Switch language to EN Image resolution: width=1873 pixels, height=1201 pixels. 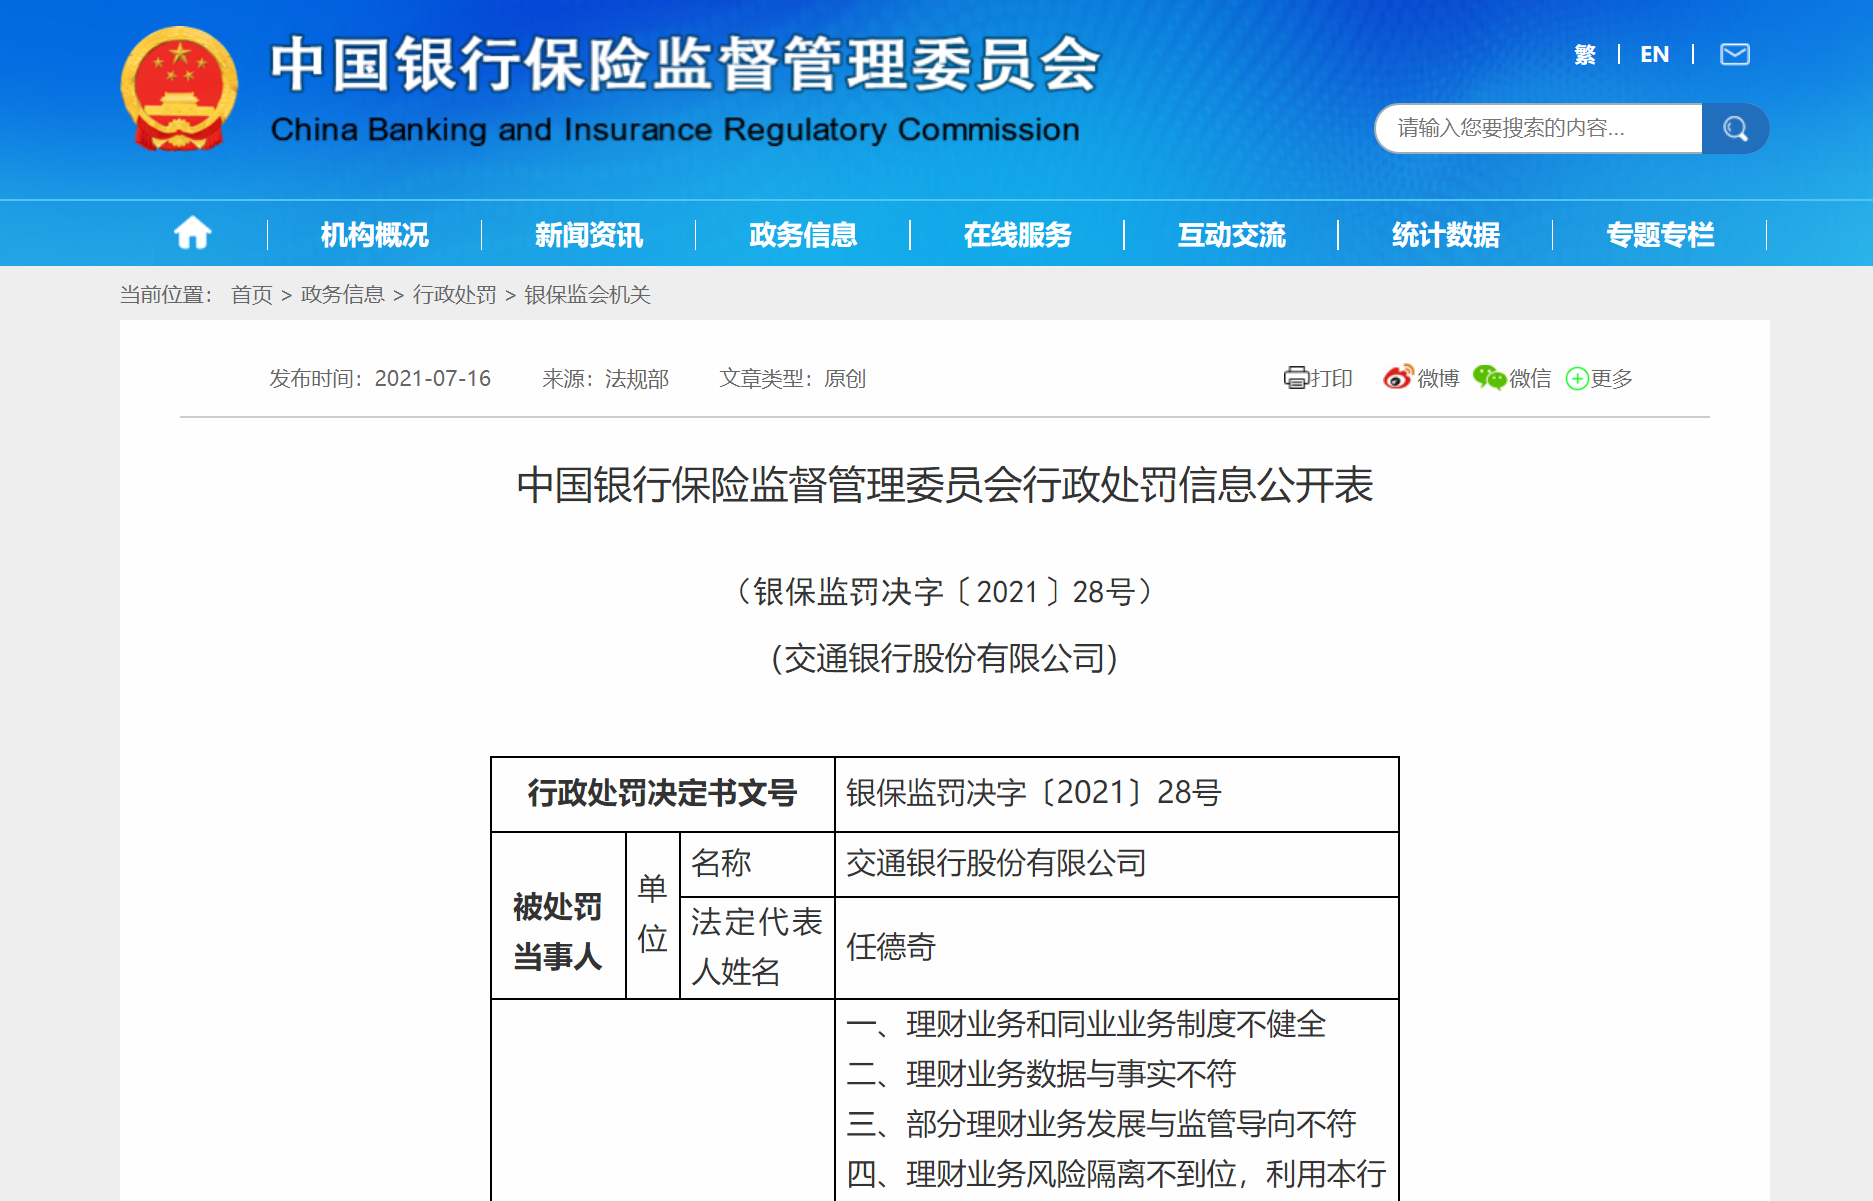tap(1655, 54)
